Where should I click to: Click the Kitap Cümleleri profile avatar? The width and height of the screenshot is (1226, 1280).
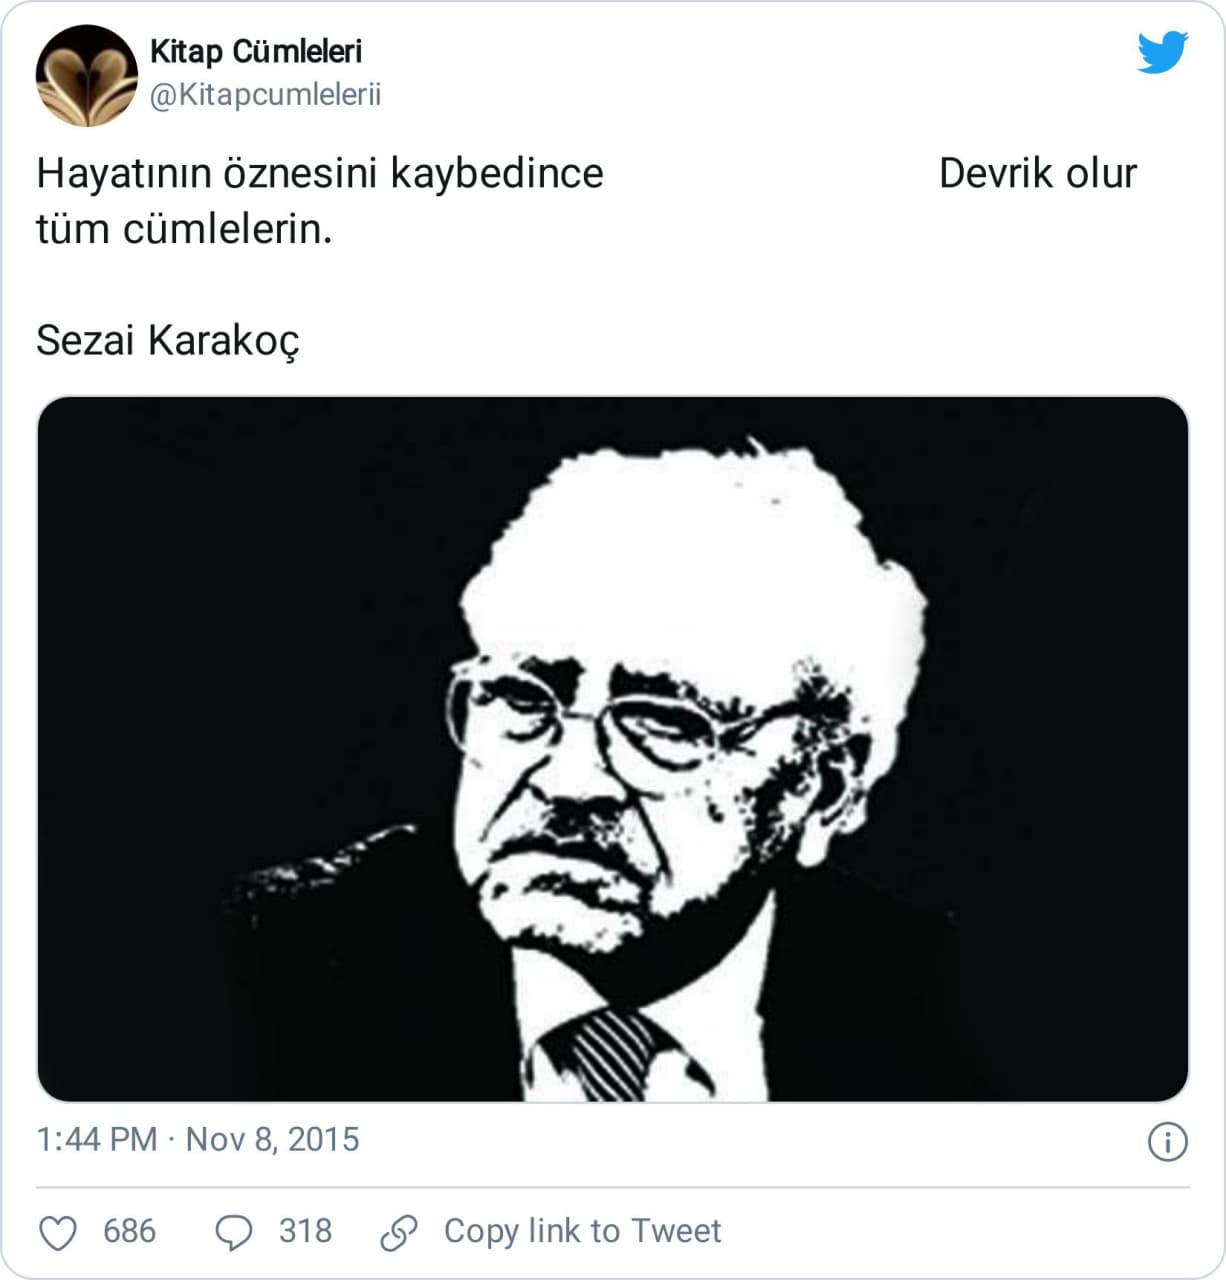(x=86, y=76)
